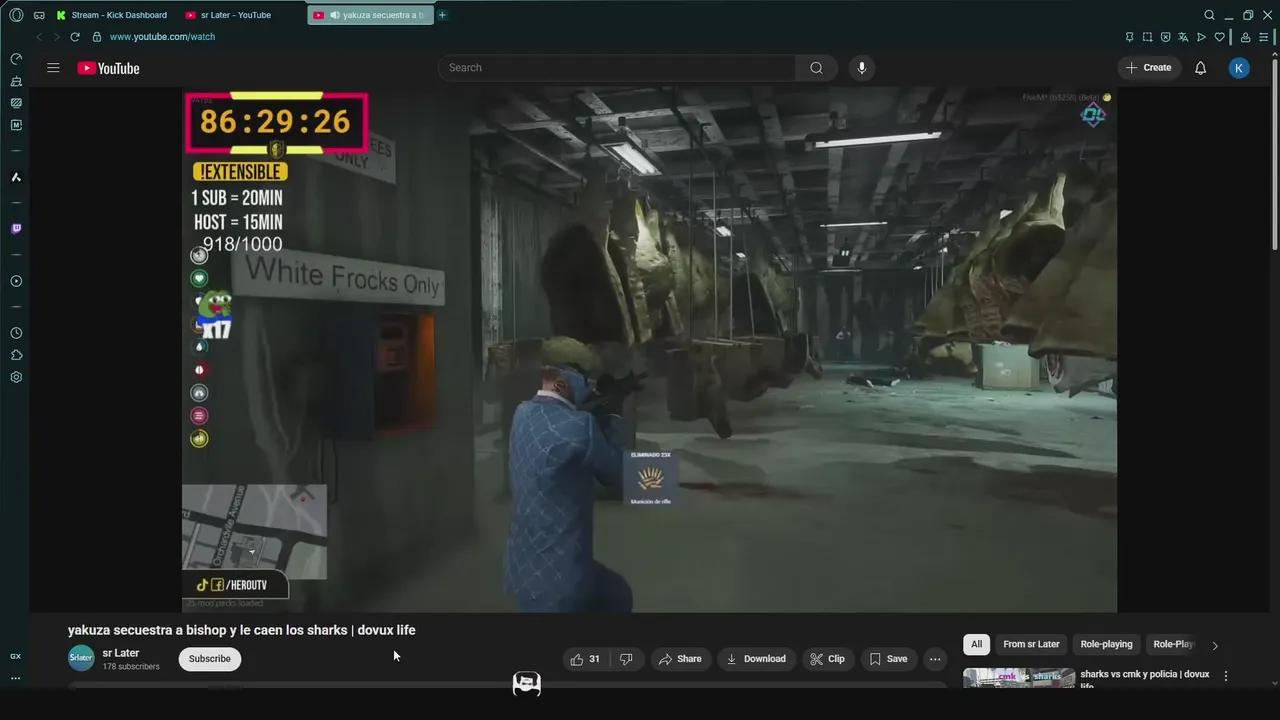
Task: Select the From sr Later chip
Action: pos(1031,645)
